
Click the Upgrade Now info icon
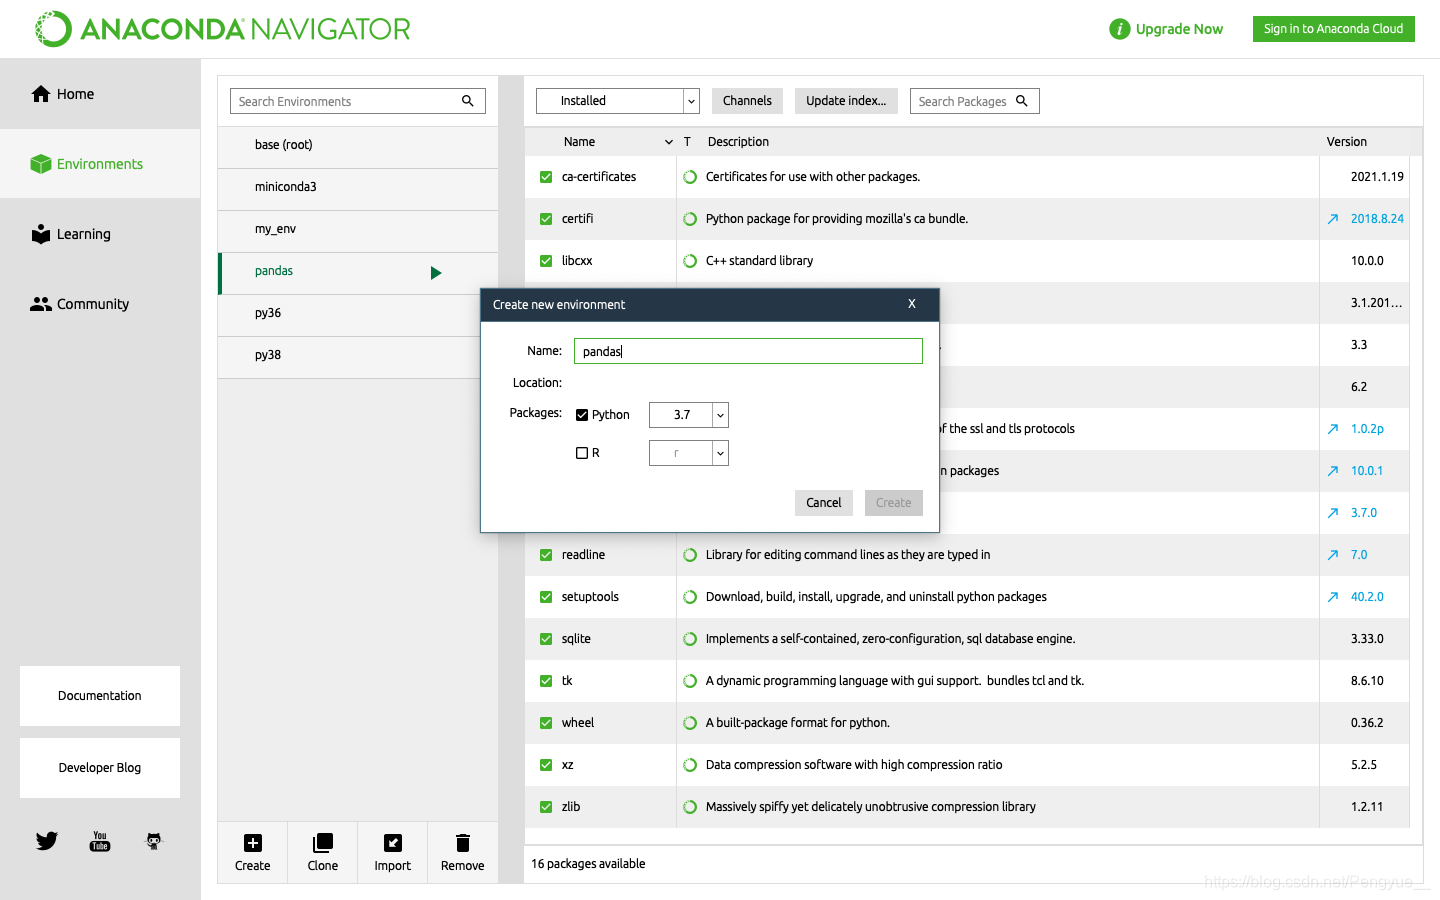[x=1119, y=29]
